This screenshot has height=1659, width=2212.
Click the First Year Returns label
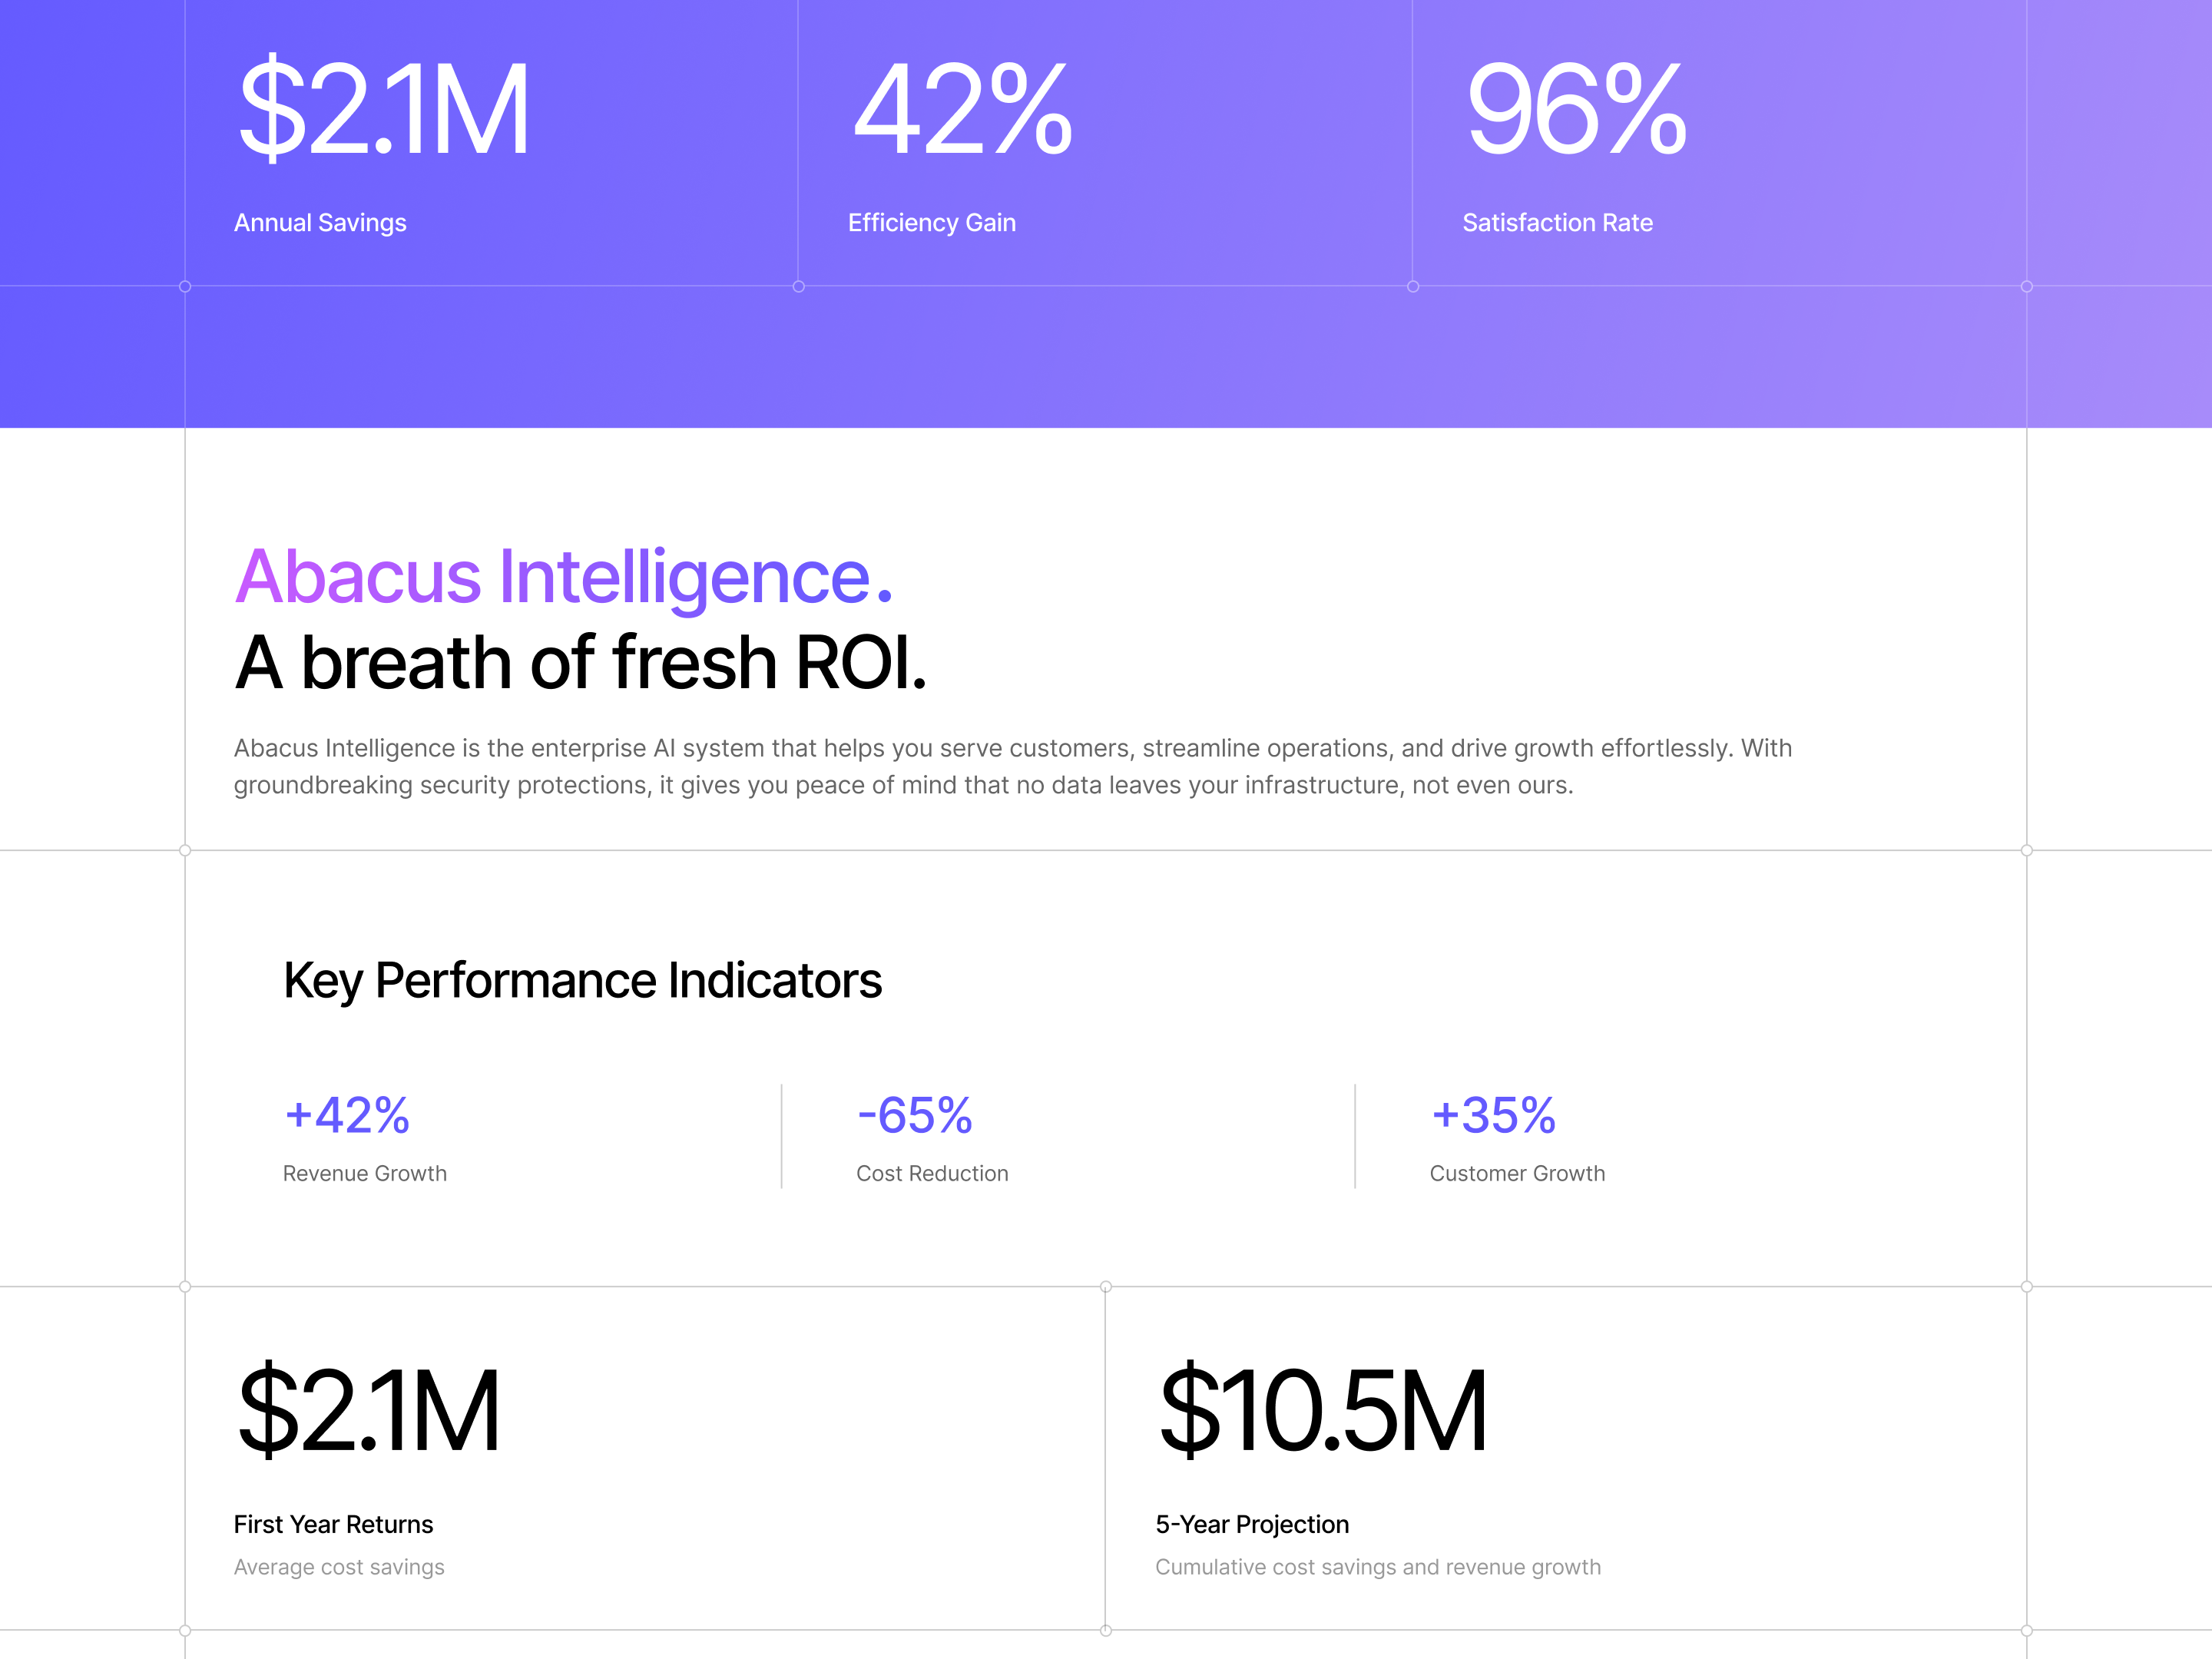pos(333,1524)
